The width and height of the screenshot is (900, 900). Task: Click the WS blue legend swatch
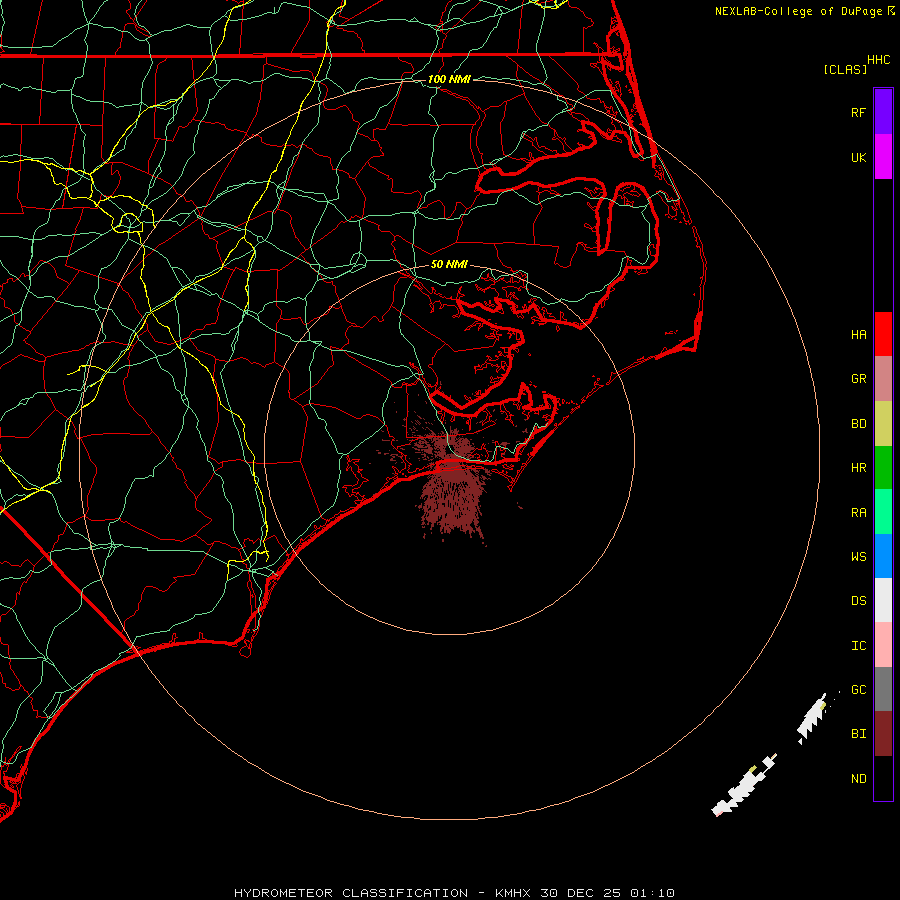(883, 556)
